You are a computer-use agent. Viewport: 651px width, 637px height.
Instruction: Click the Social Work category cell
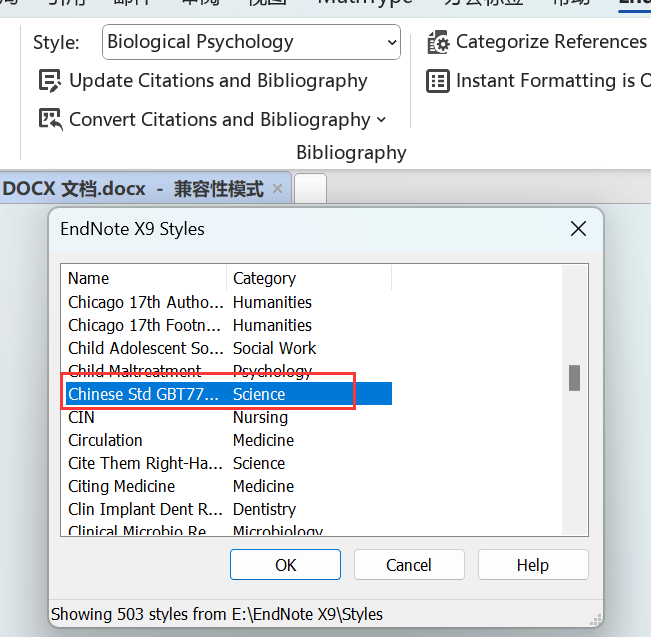coord(274,348)
